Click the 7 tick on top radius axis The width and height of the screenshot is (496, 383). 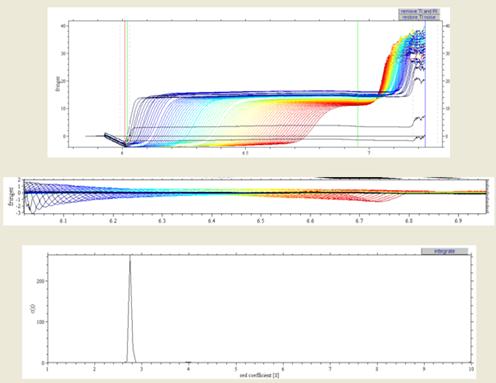(369, 153)
